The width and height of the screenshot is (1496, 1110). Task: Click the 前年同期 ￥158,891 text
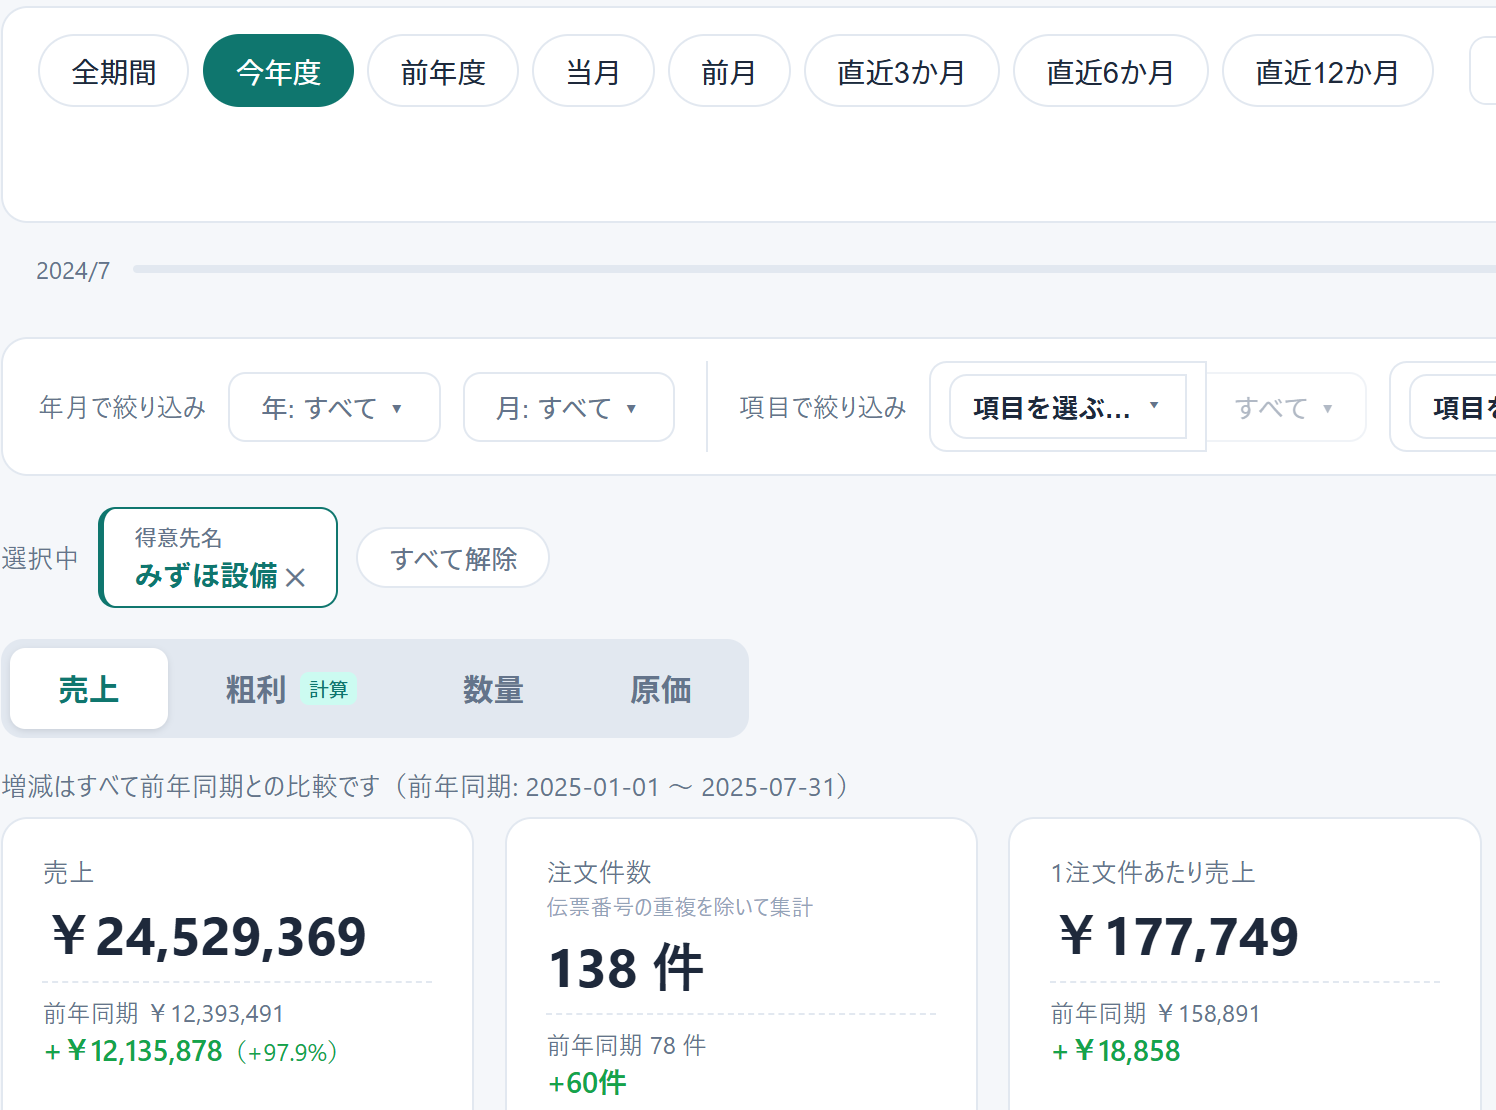(1156, 1014)
